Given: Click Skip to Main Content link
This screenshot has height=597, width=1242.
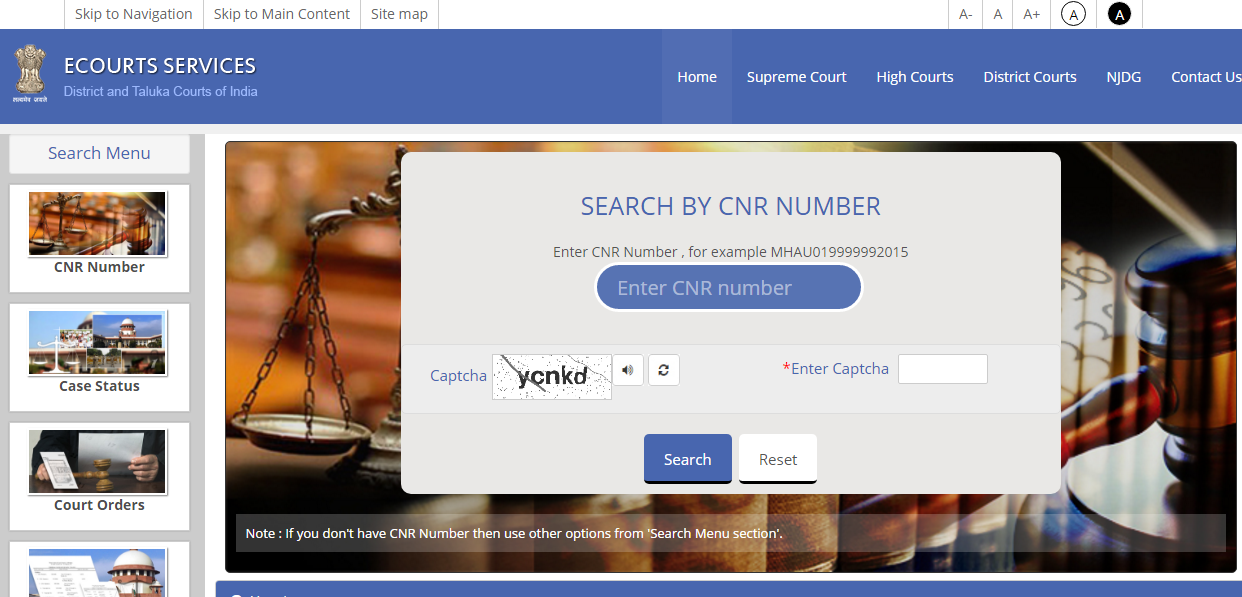Looking at the screenshot, I should coord(282,14).
